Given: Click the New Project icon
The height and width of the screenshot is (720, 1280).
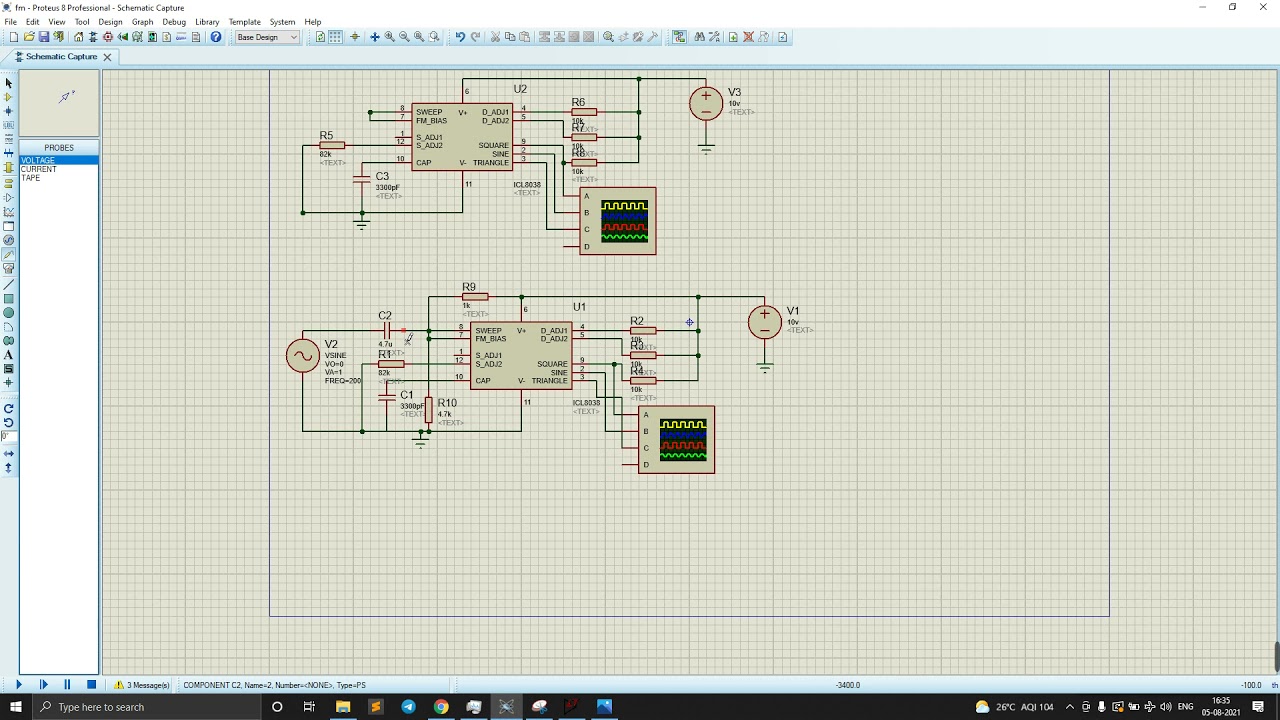Looking at the screenshot, I should click(14, 37).
